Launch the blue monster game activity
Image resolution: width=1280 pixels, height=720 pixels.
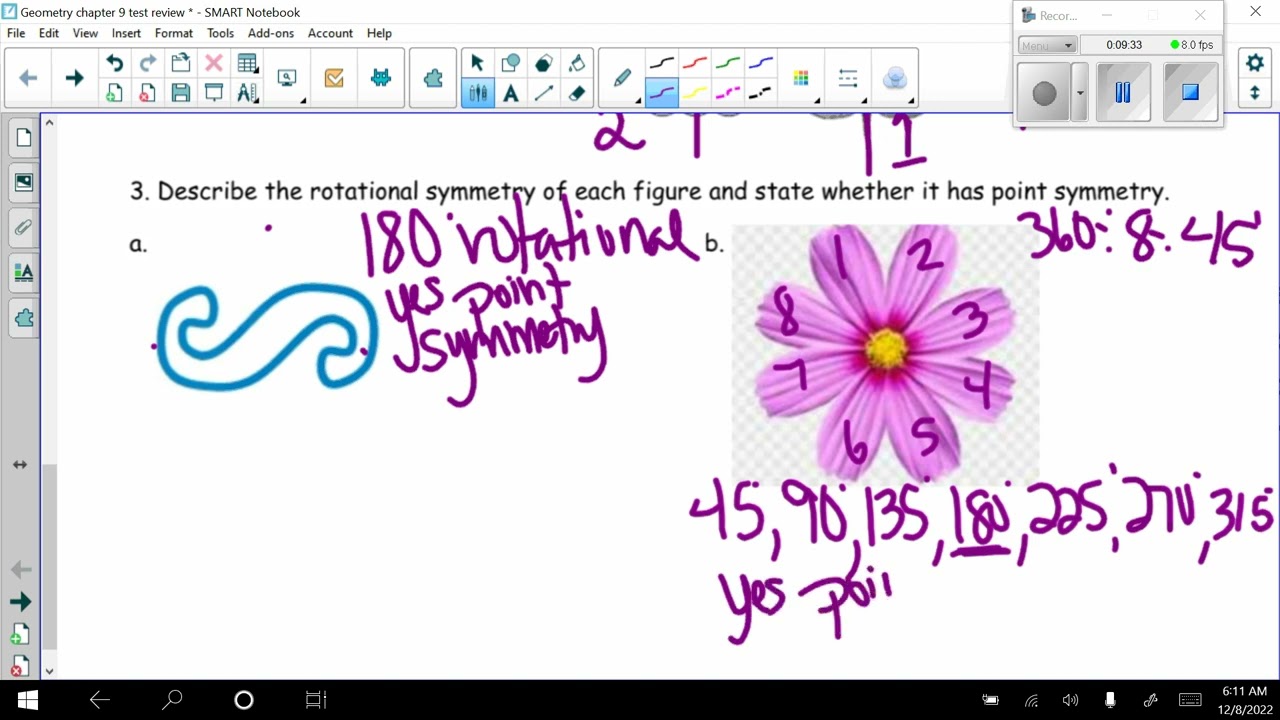pos(381,78)
